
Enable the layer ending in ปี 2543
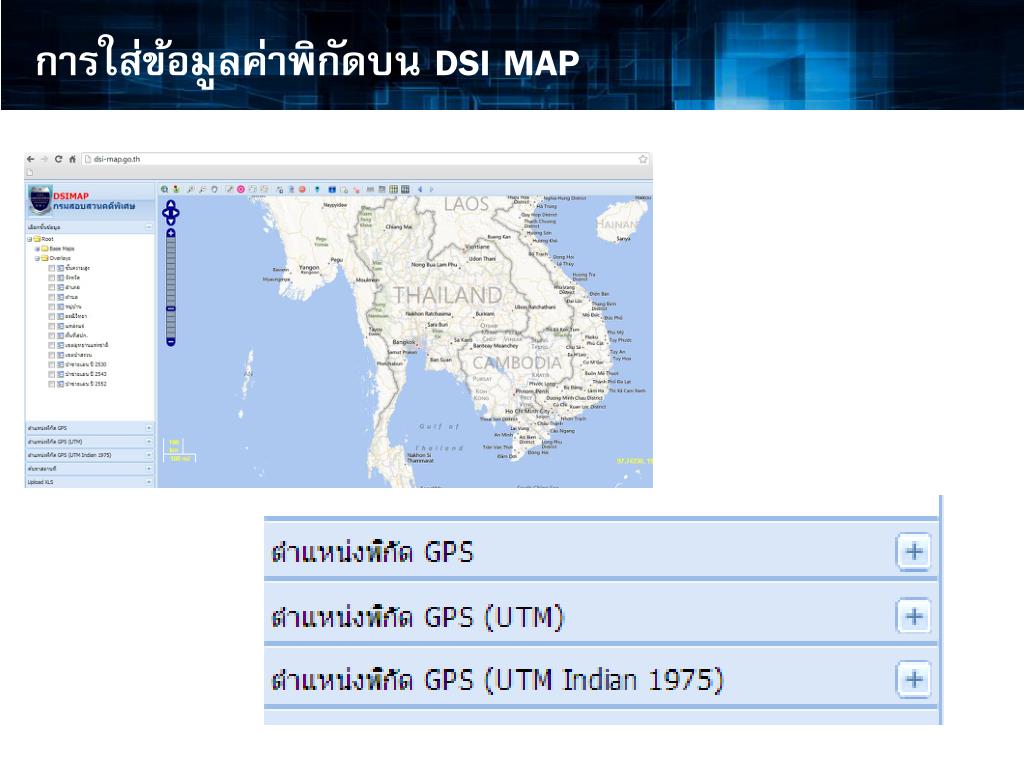52,374
